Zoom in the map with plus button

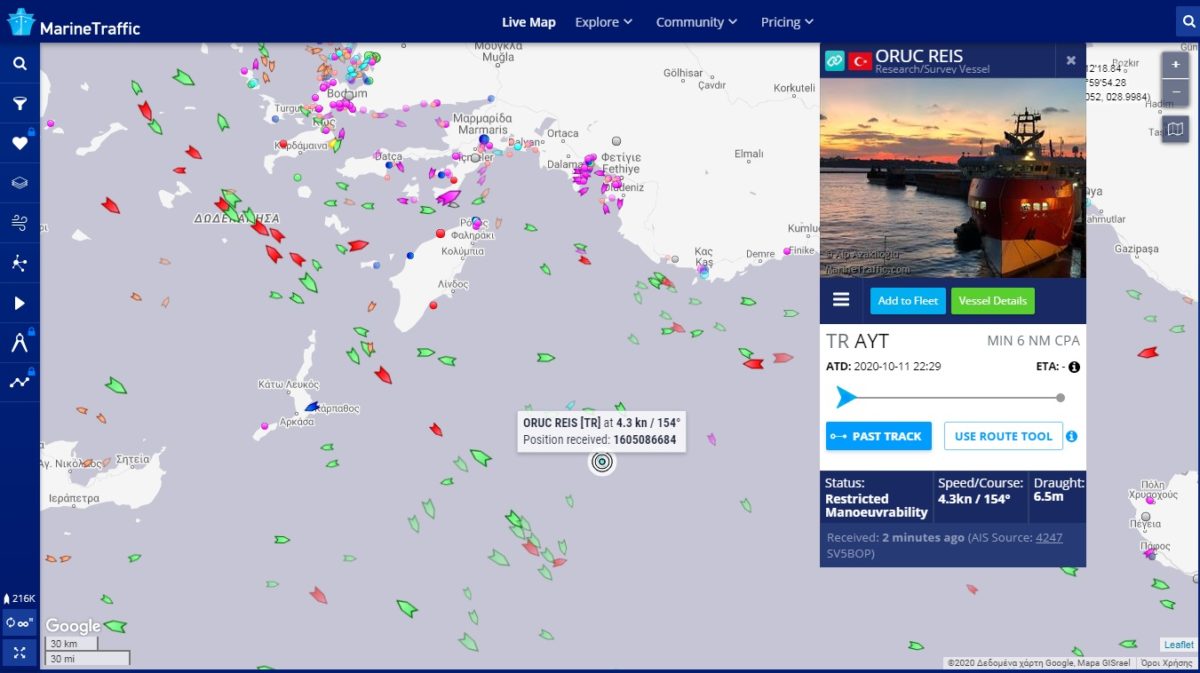pos(1175,65)
